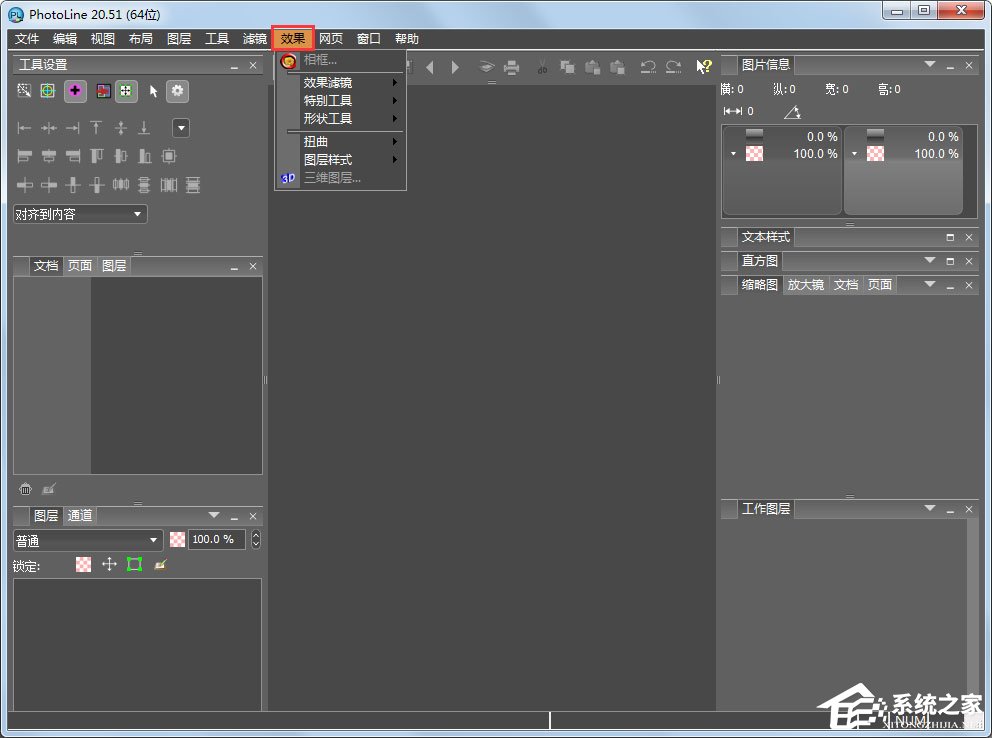992x738 pixels.
Task: Click the cyan crosshair target icon
Action: pyautogui.click(x=47, y=91)
